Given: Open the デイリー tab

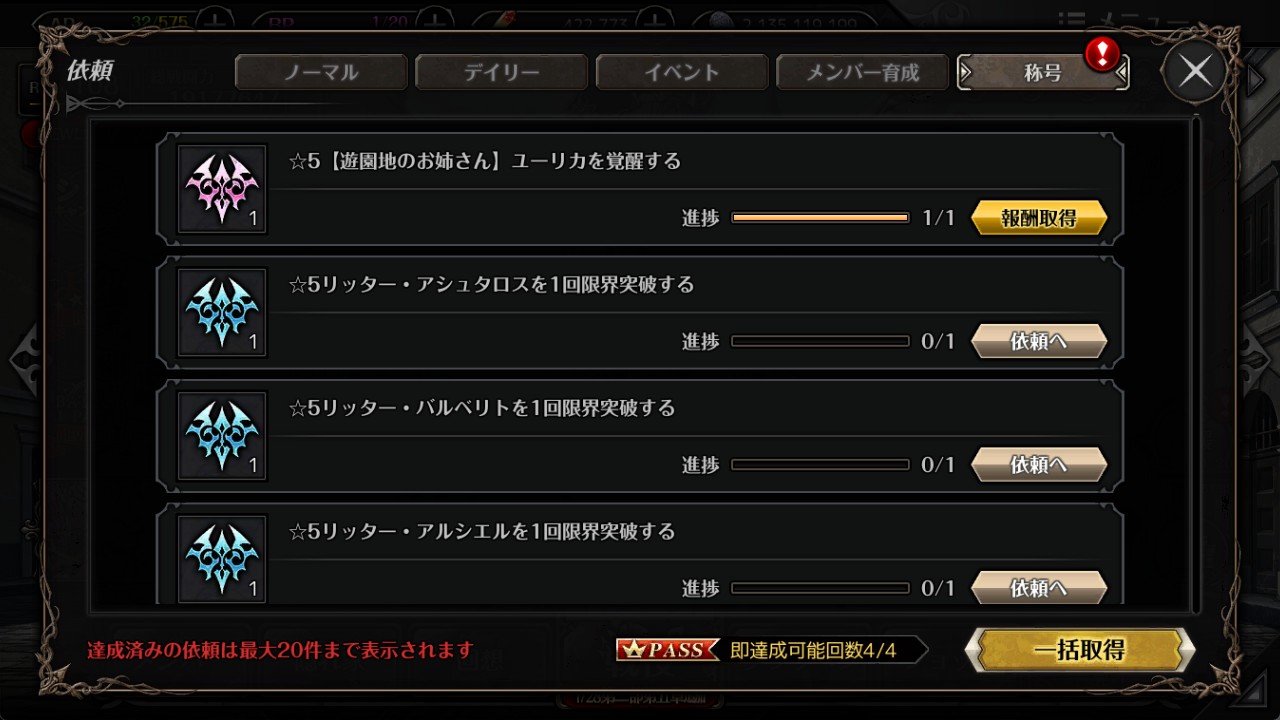Looking at the screenshot, I should [x=501, y=72].
